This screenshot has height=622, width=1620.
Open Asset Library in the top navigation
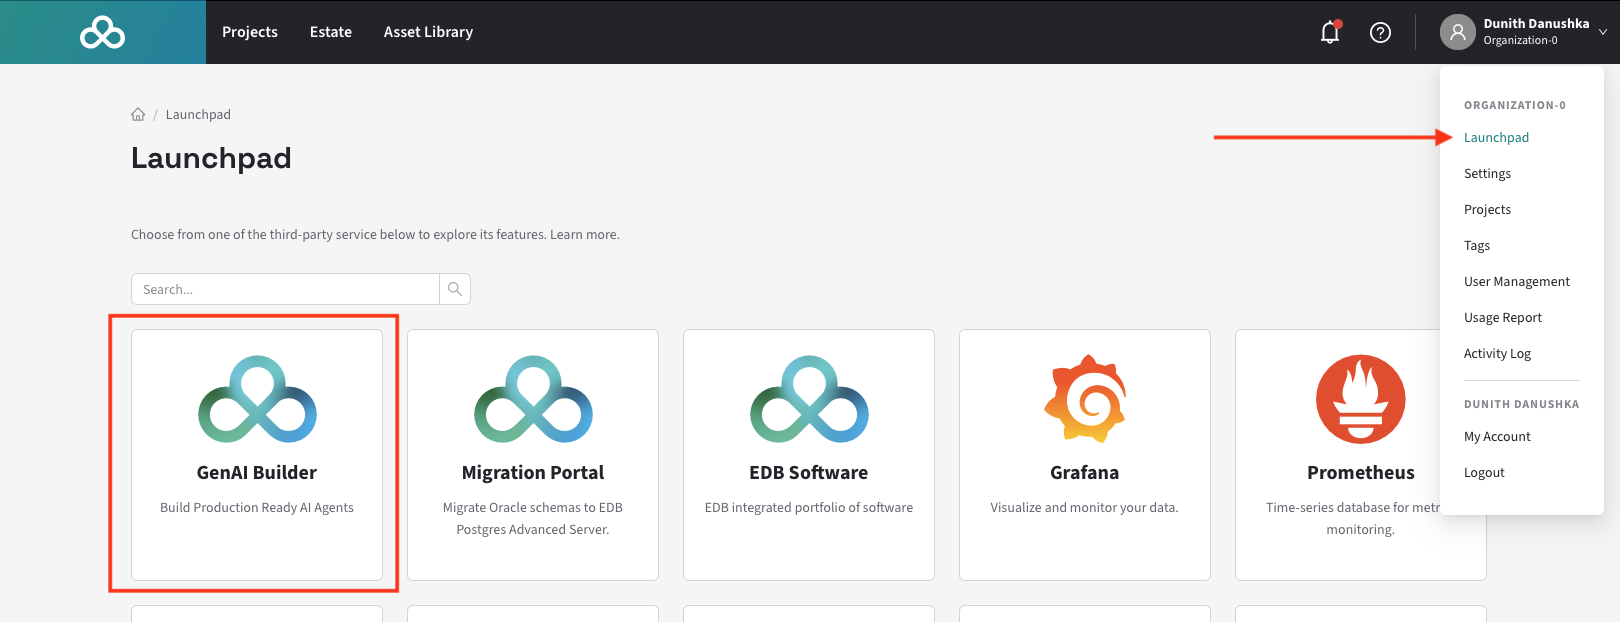(428, 32)
